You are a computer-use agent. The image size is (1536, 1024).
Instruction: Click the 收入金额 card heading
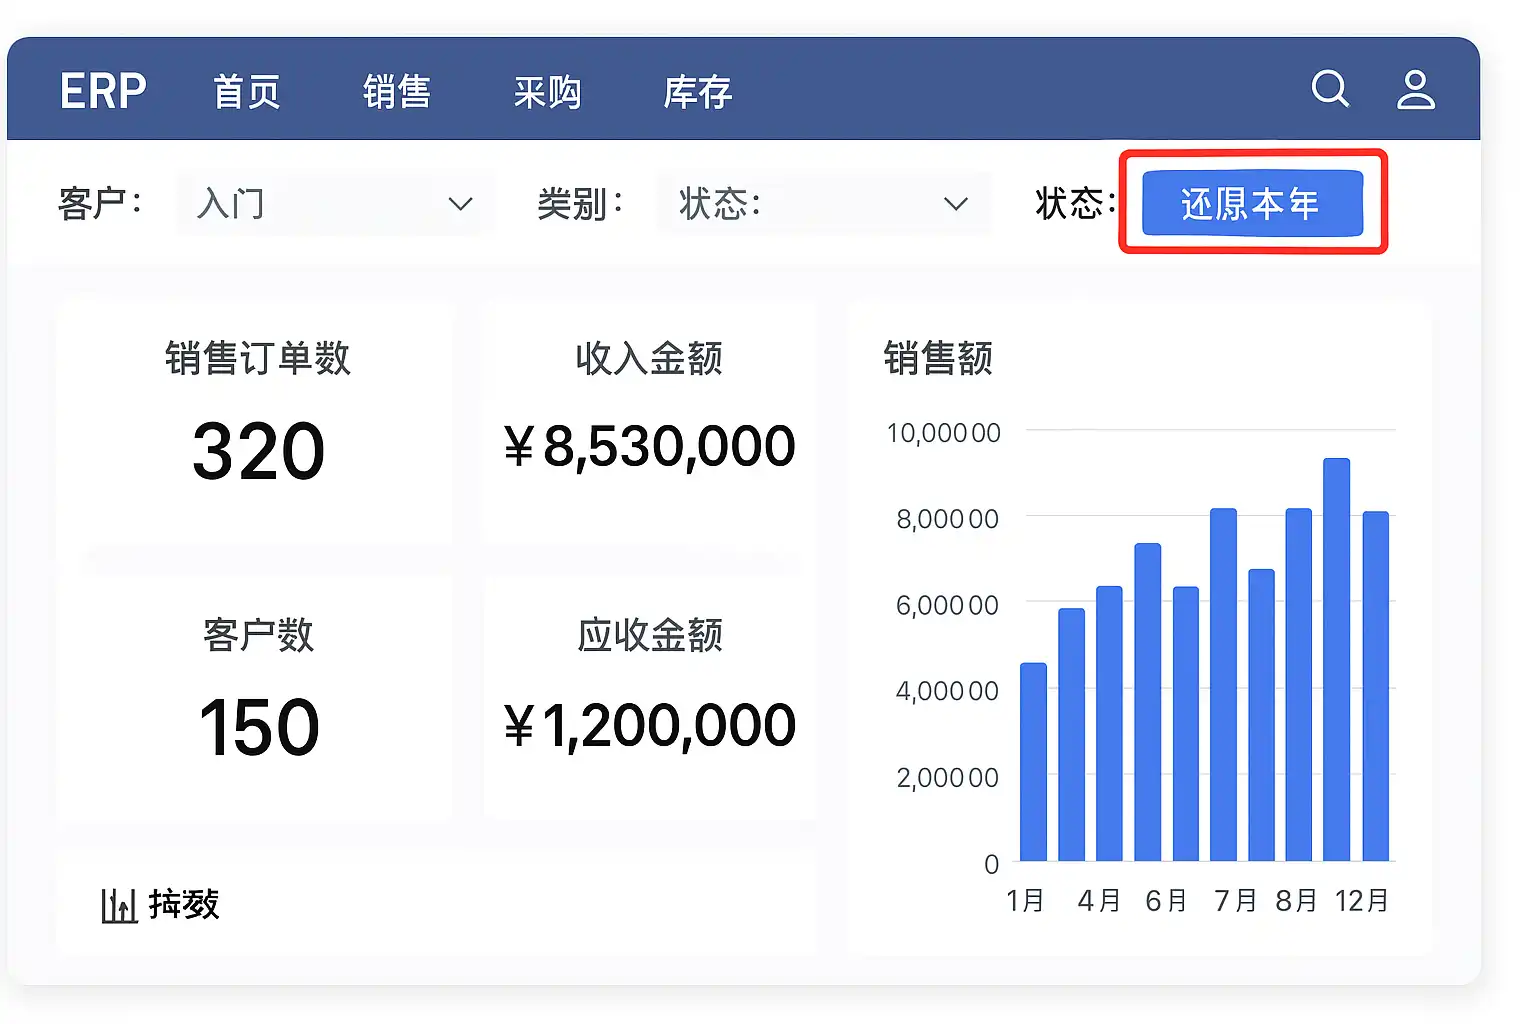pyautogui.click(x=649, y=357)
